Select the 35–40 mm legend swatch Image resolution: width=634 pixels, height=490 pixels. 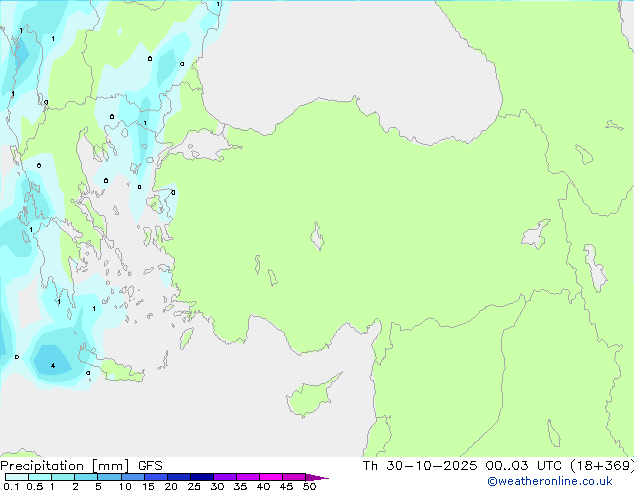point(248,477)
